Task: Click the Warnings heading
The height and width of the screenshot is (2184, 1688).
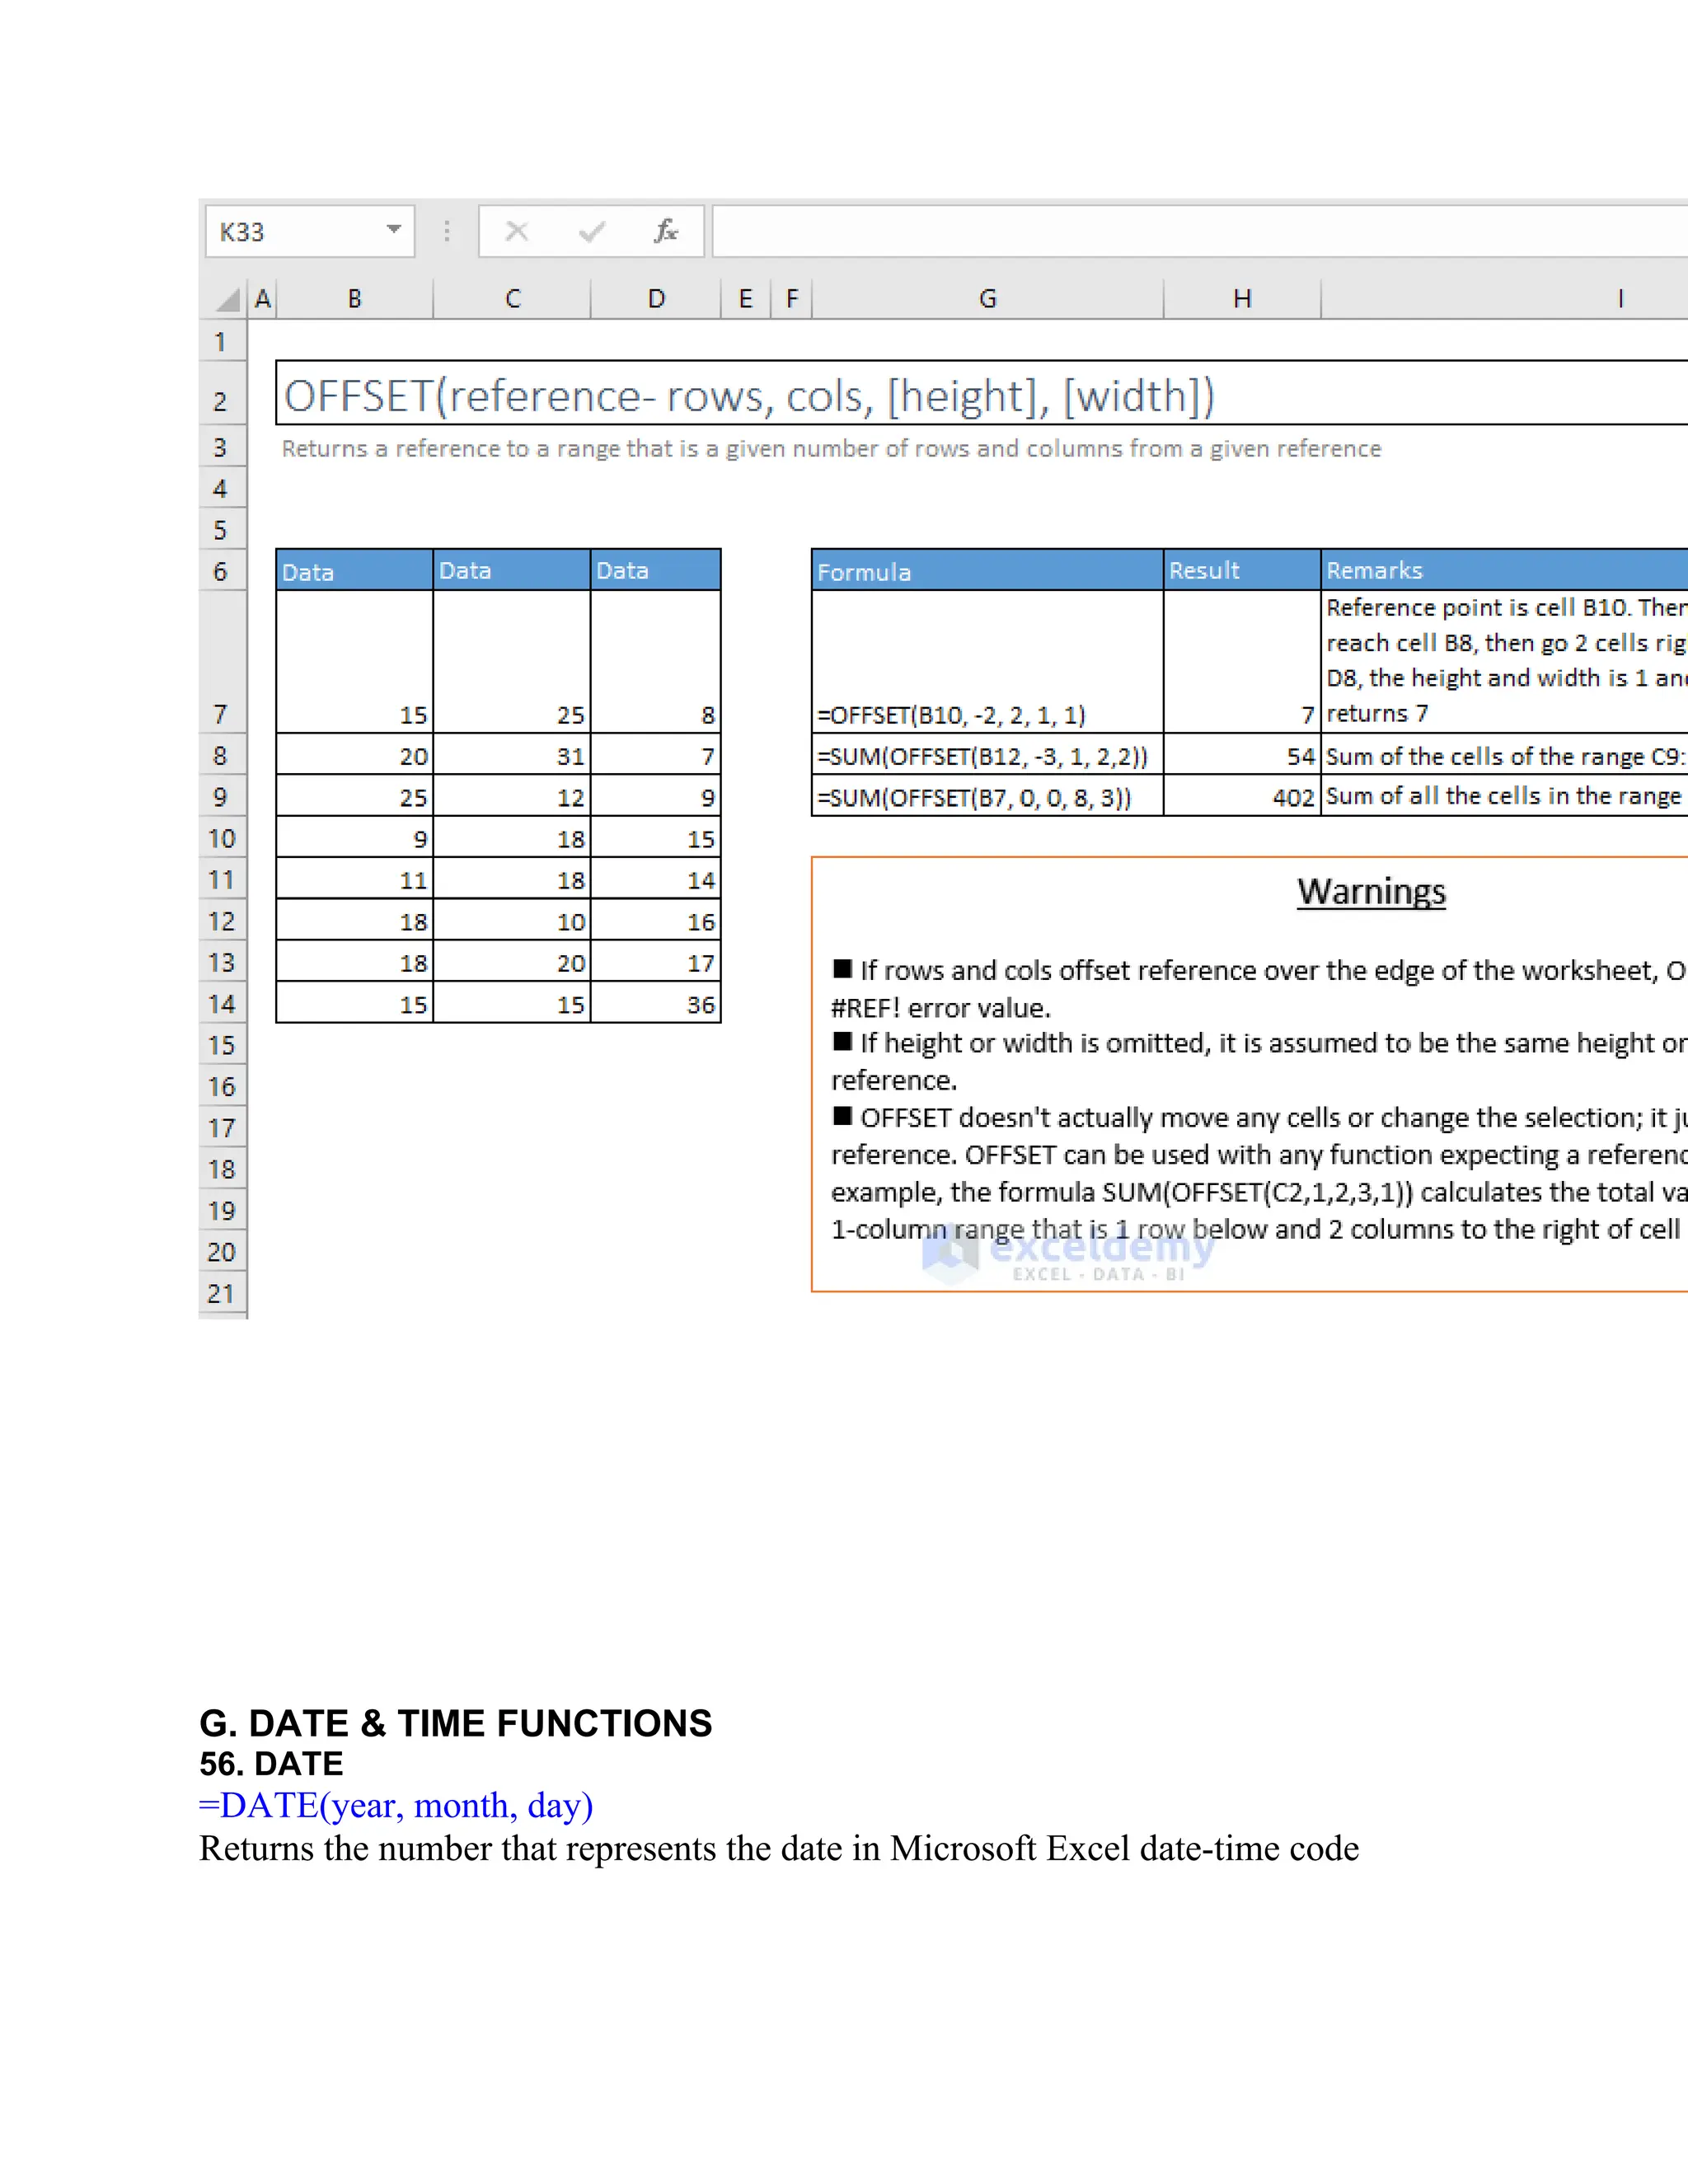Action: [1371, 891]
